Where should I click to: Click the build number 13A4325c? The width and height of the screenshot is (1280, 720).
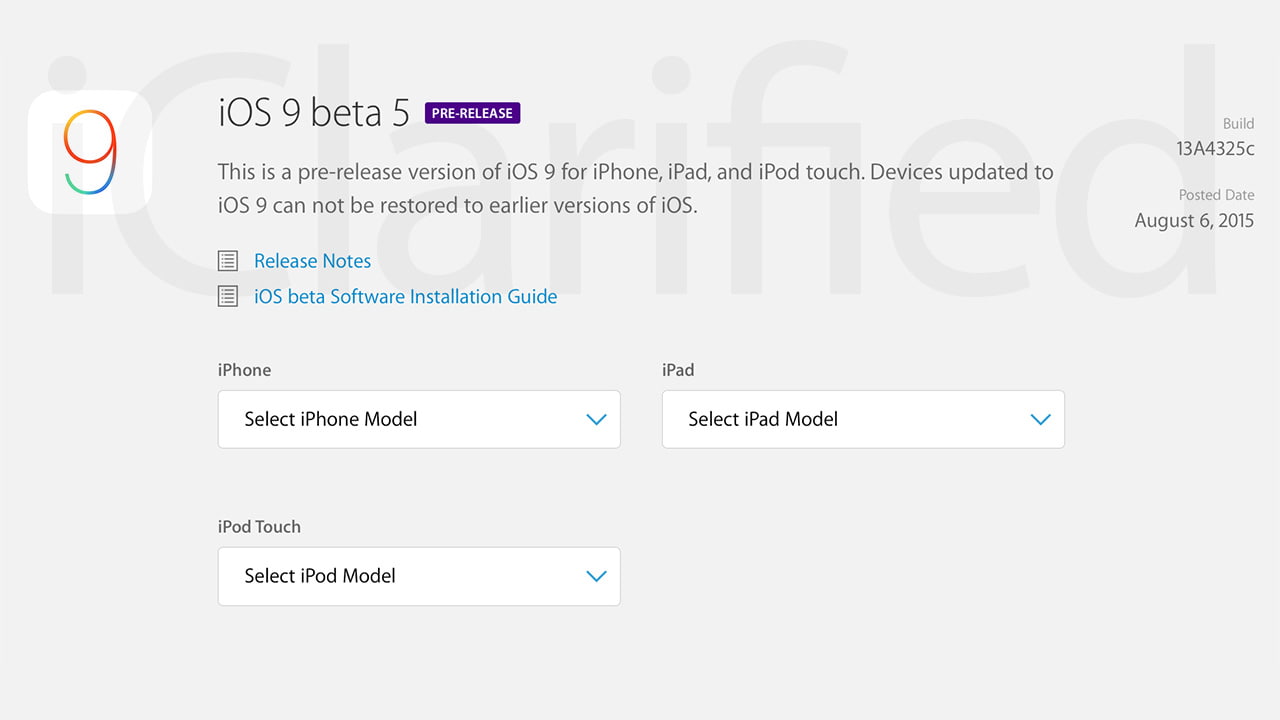(1215, 149)
